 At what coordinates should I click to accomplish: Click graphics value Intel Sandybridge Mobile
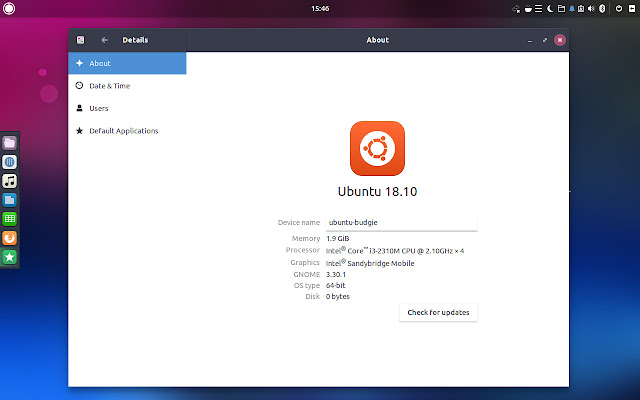point(370,263)
